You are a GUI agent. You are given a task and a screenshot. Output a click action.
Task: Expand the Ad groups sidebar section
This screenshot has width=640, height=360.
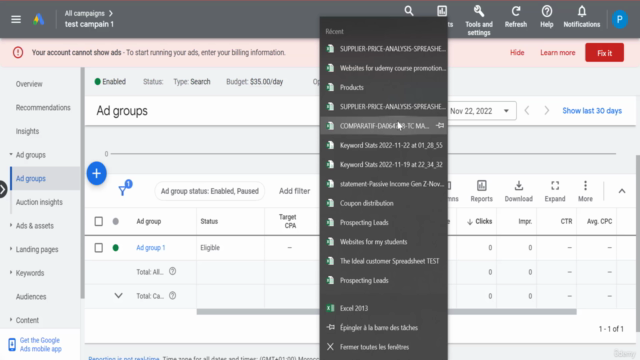point(11,154)
